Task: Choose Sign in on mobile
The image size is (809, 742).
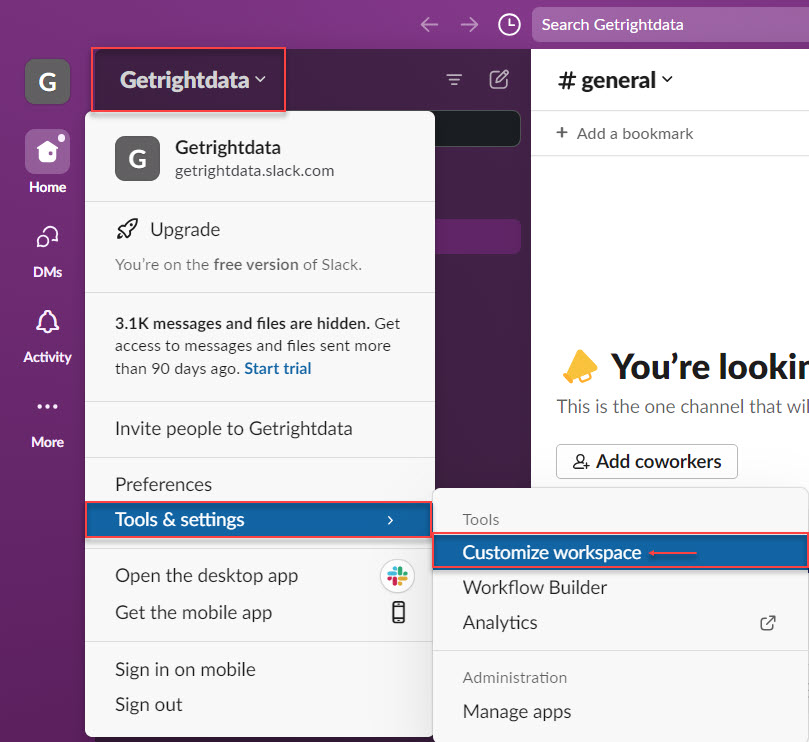Action: coord(260,670)
